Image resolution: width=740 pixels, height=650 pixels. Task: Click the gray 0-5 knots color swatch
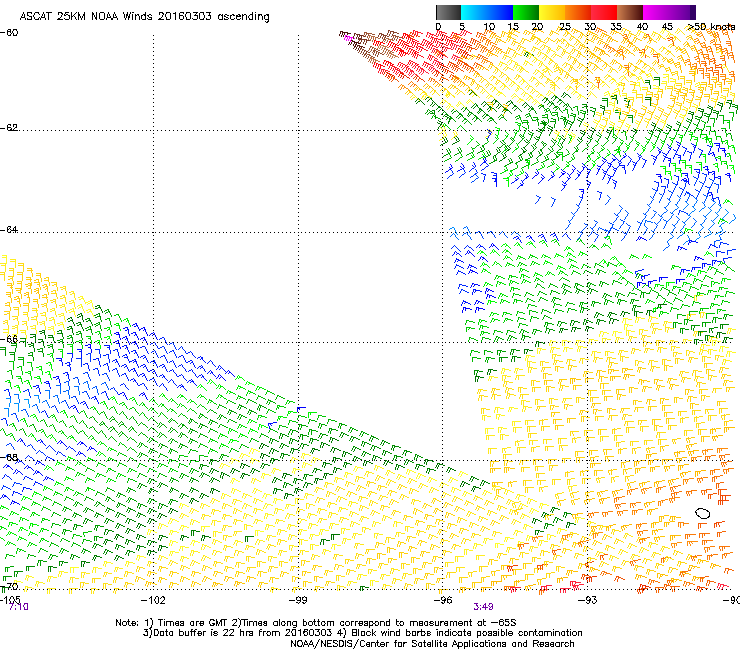[448, 12]
